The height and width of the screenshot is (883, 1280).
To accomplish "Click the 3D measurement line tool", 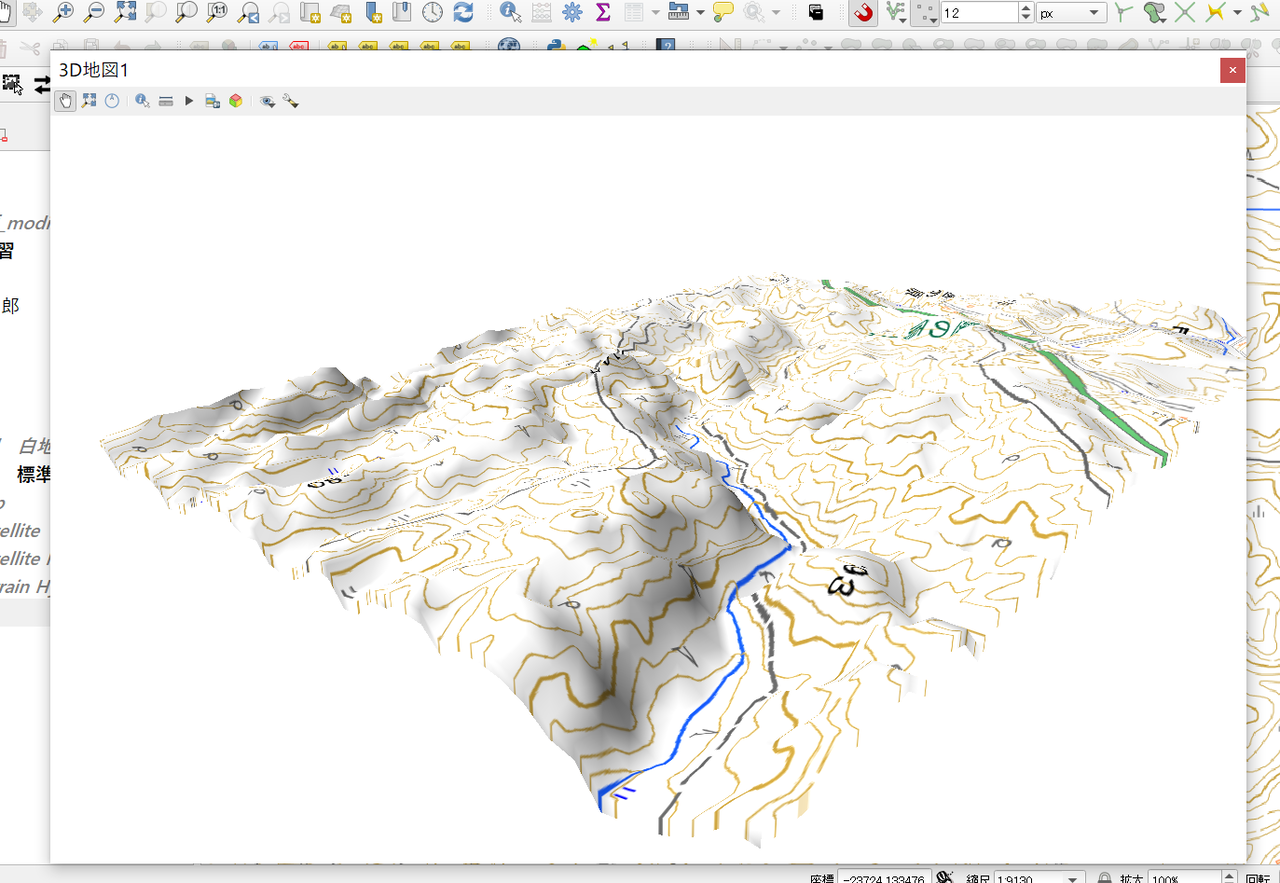I will point(166,101).
